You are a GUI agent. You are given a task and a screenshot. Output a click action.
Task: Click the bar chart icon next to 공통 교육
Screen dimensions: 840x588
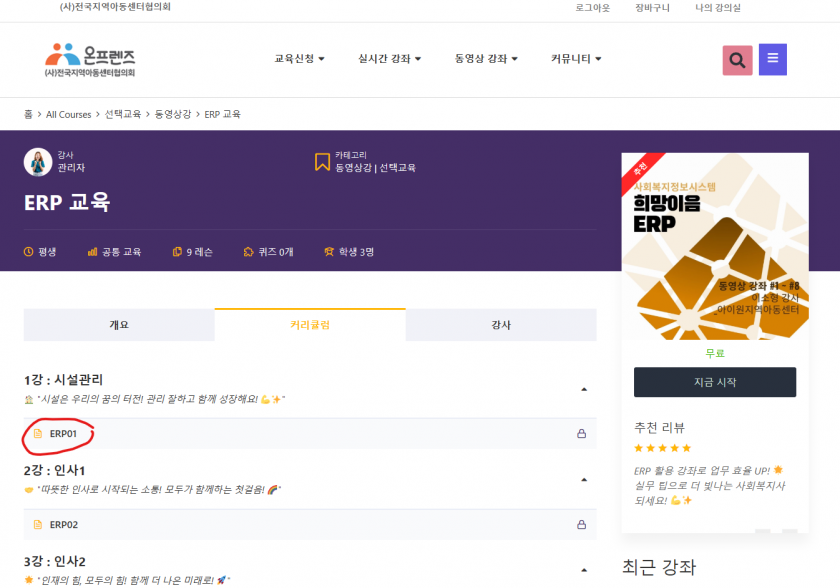92,252
